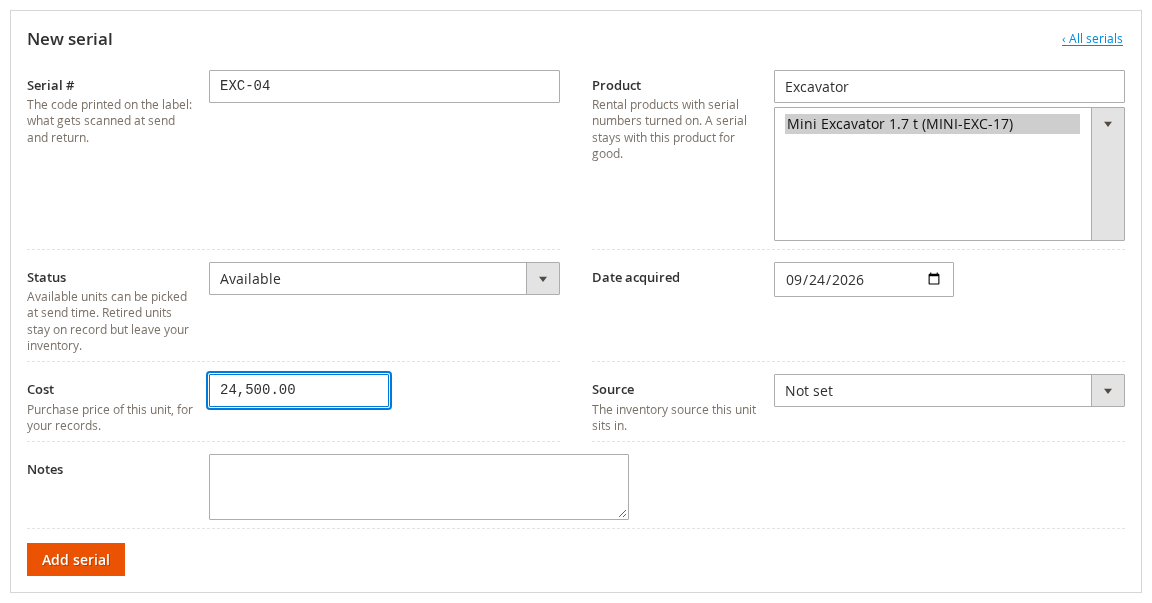Open the date picker calendar icon
The height and width of the screenshot is (603, 1152).
pyautogui.click(x=934, y=279)
